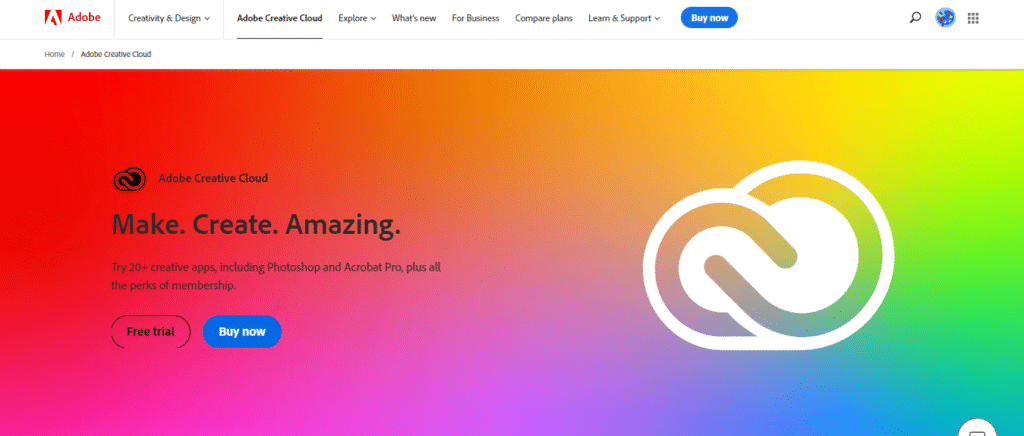This screenshot has height=436, width=1024.
Task: Open the chat bubble icon
Action: coord(977,431)
